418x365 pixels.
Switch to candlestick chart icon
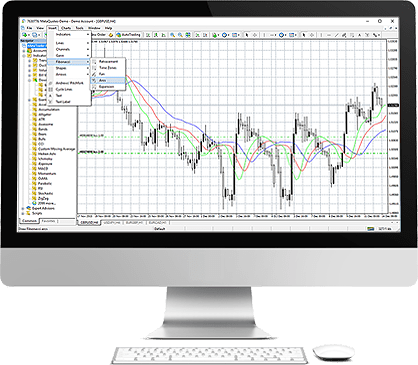pos(156,35)
